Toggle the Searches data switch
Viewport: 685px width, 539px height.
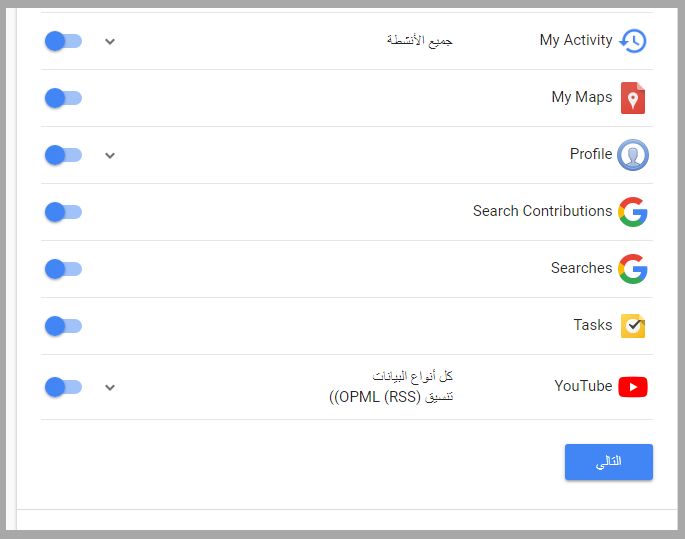[63, 269]
